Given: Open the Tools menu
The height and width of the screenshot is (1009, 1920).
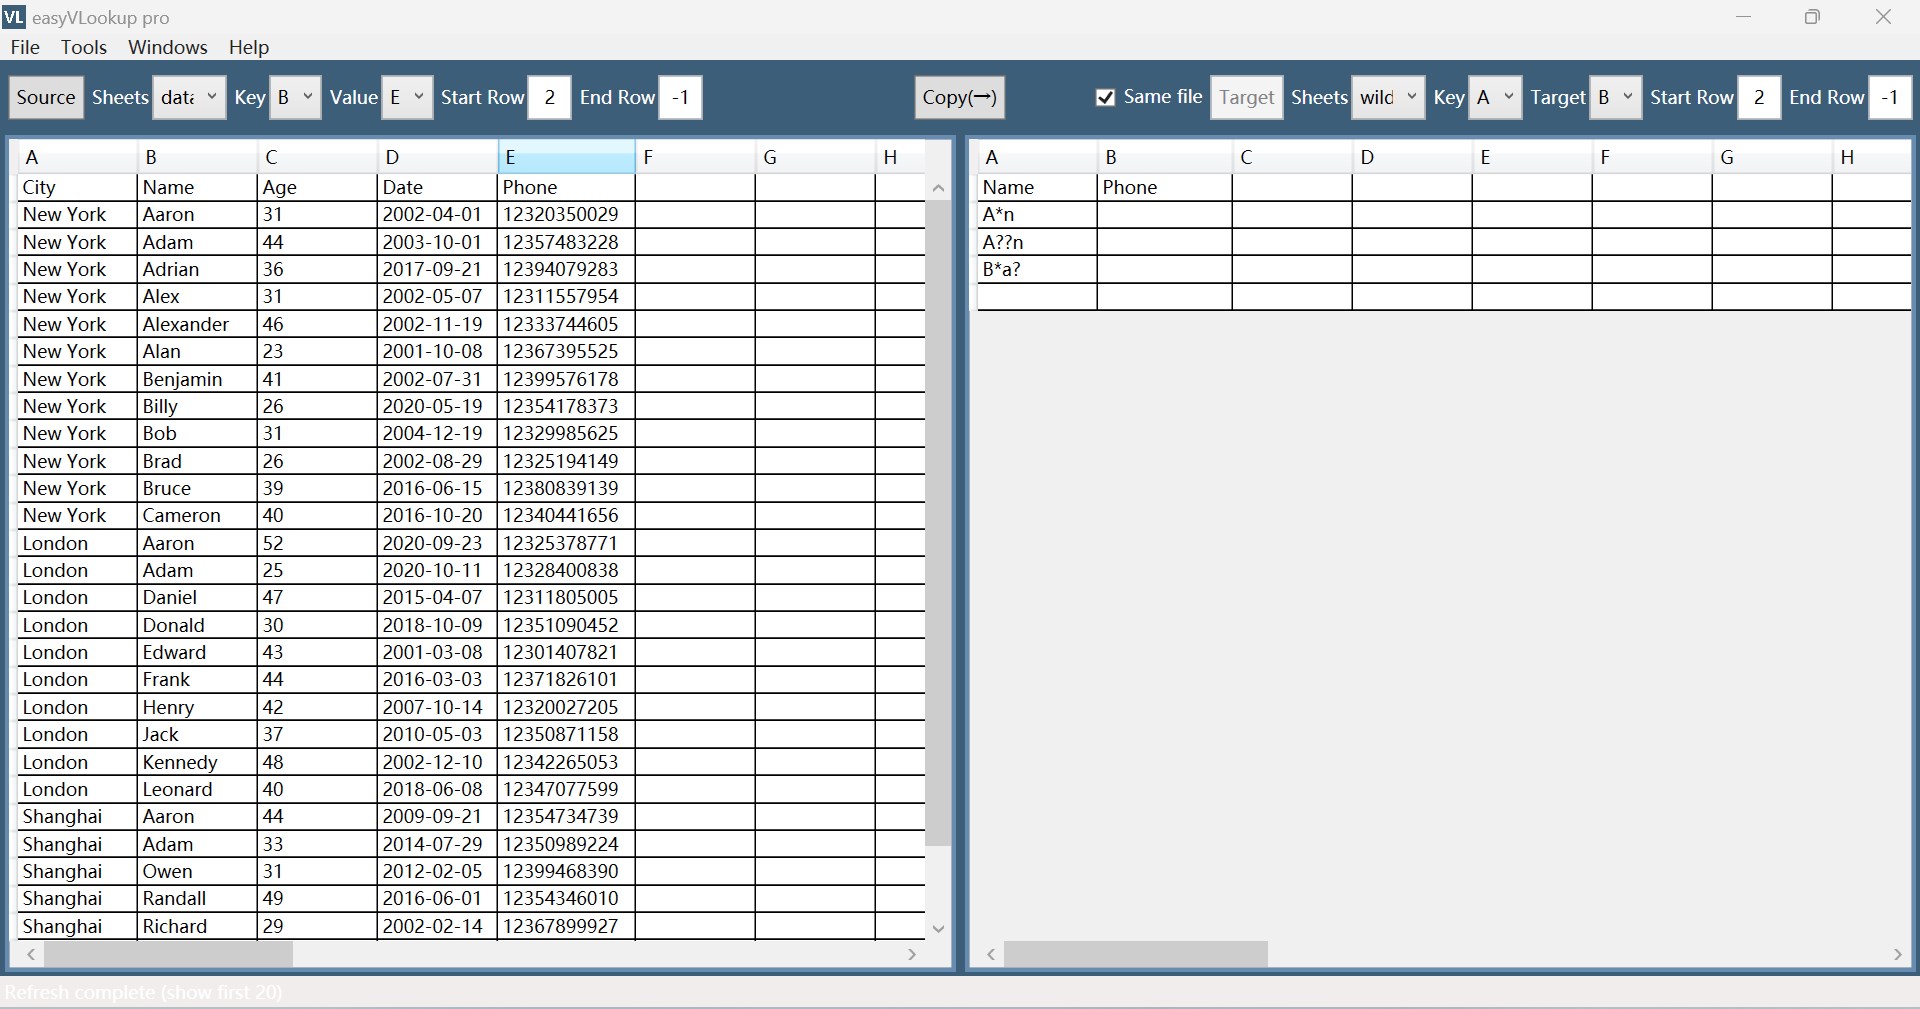Looking at the screenshot, I should pos(83,47).
